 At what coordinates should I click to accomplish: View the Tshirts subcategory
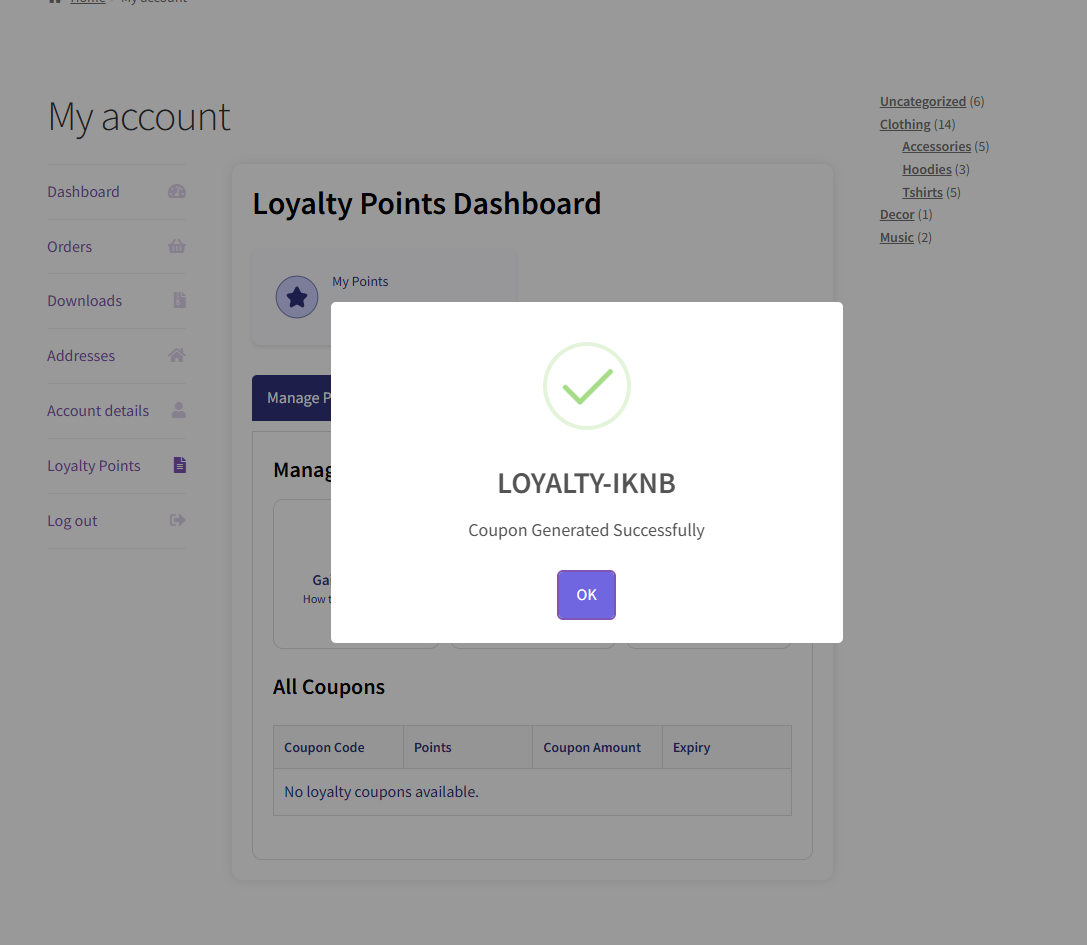click(x=922, y=193)
